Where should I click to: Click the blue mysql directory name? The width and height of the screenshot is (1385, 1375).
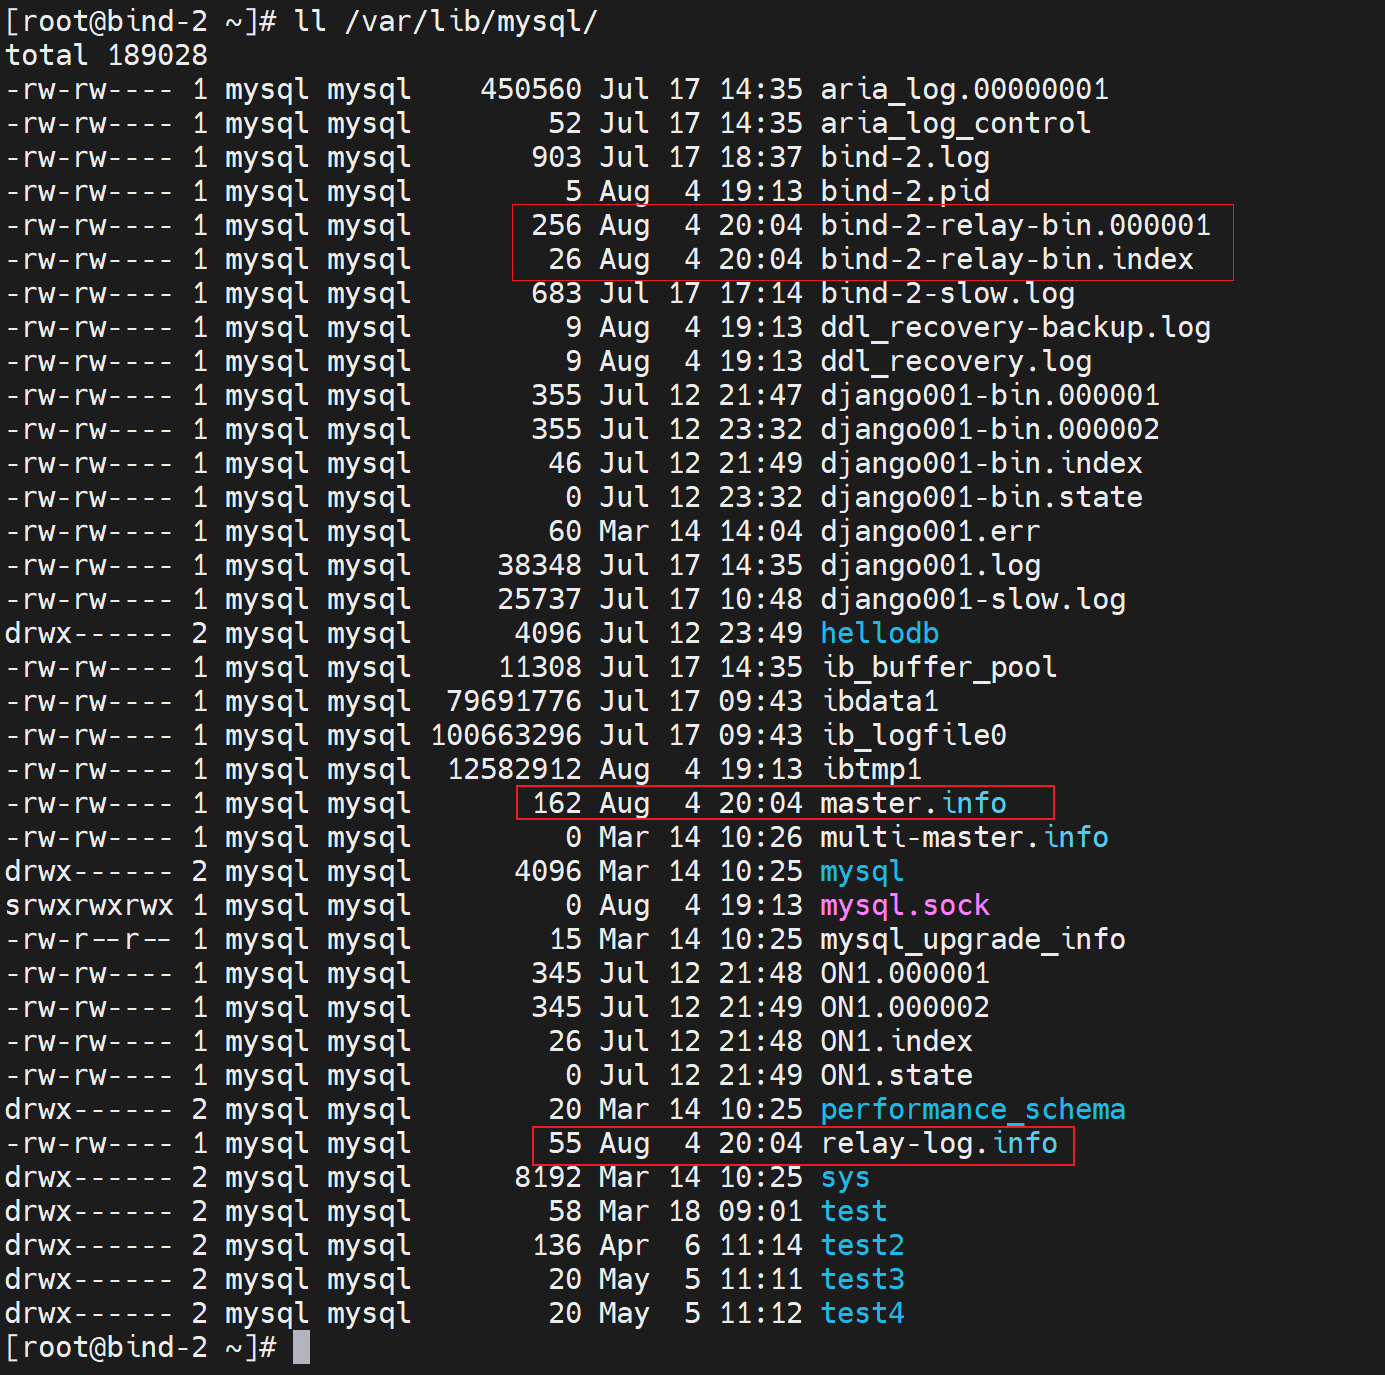tap(861, 872)
